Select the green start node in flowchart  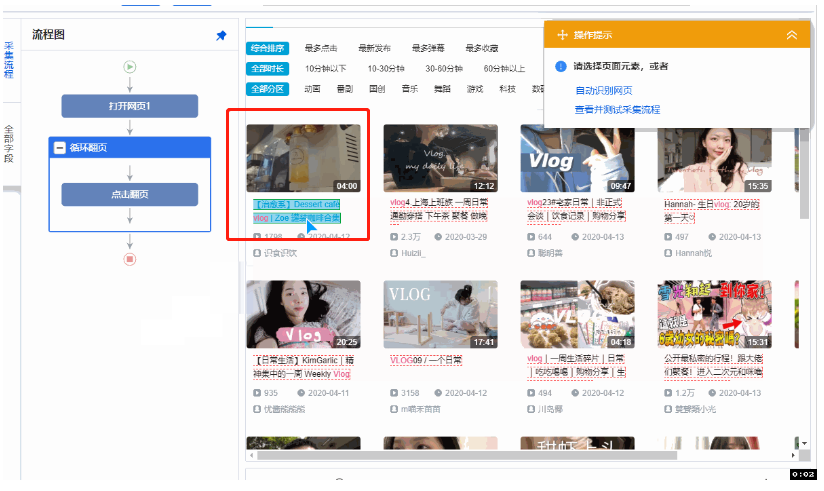(130, 67)
